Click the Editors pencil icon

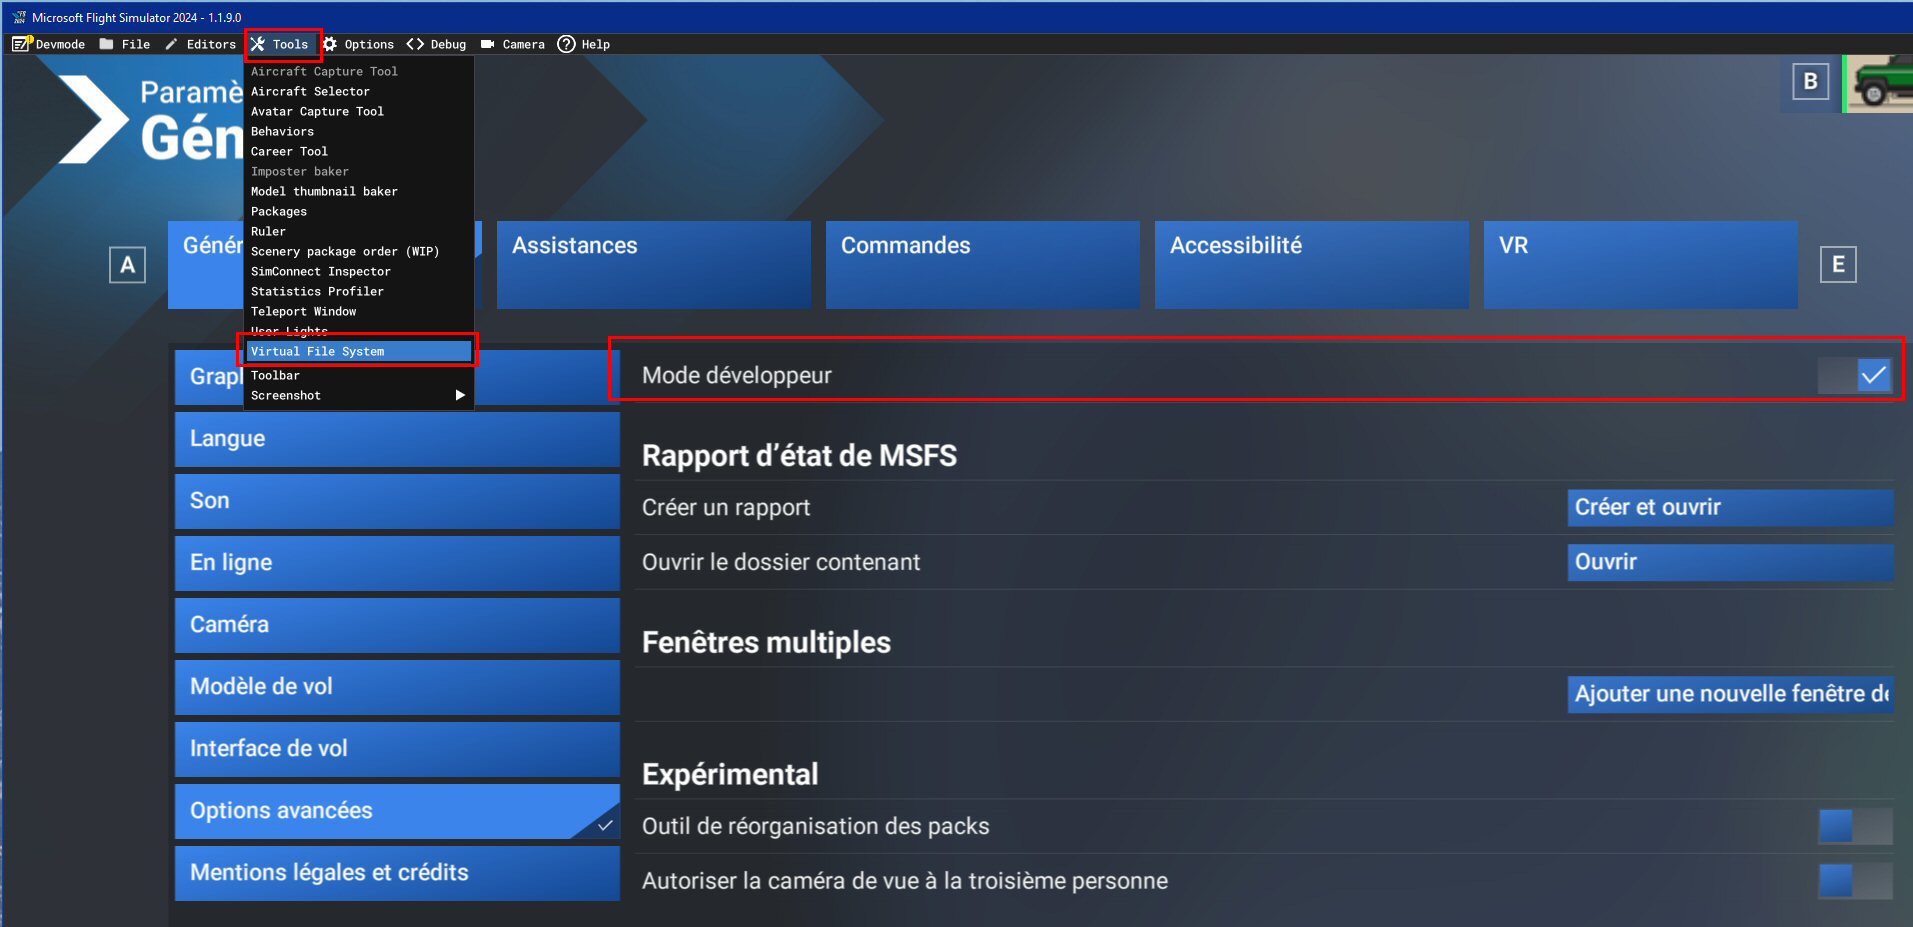coord(171,44)
